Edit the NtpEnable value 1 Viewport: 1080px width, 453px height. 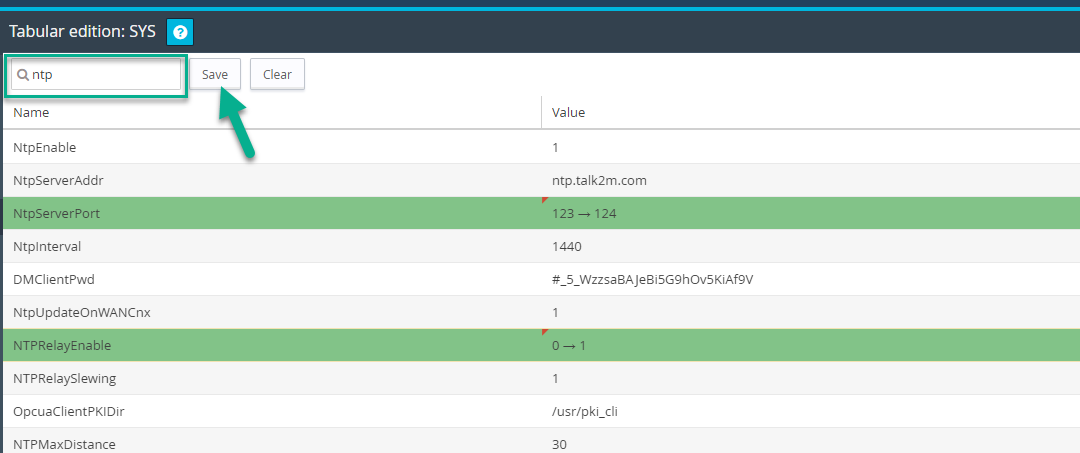(555, 147)
